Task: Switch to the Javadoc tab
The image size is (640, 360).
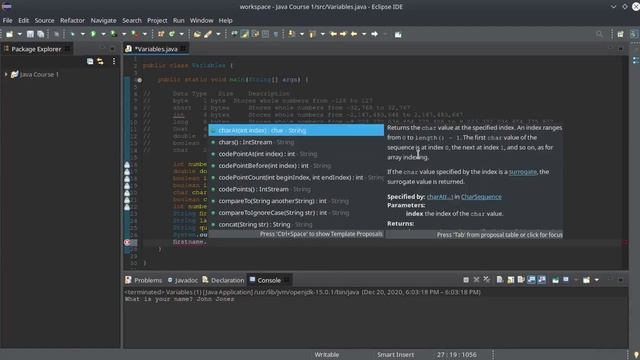Action: click(182, 280)
